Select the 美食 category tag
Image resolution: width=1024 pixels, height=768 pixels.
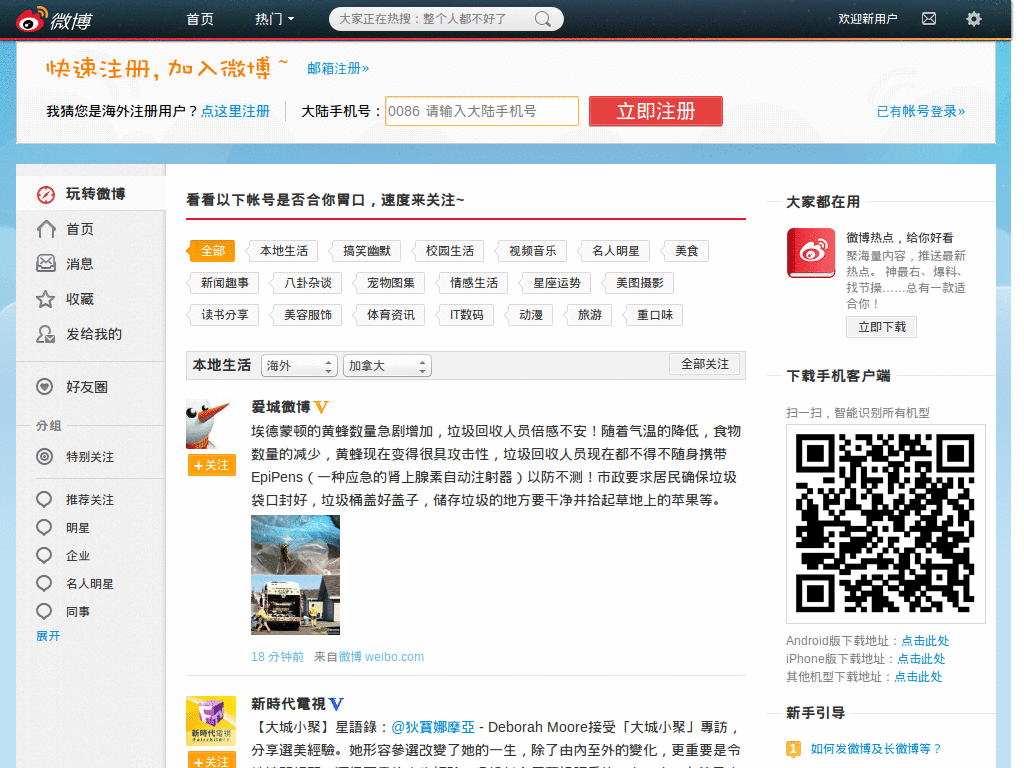click(686, 251)
